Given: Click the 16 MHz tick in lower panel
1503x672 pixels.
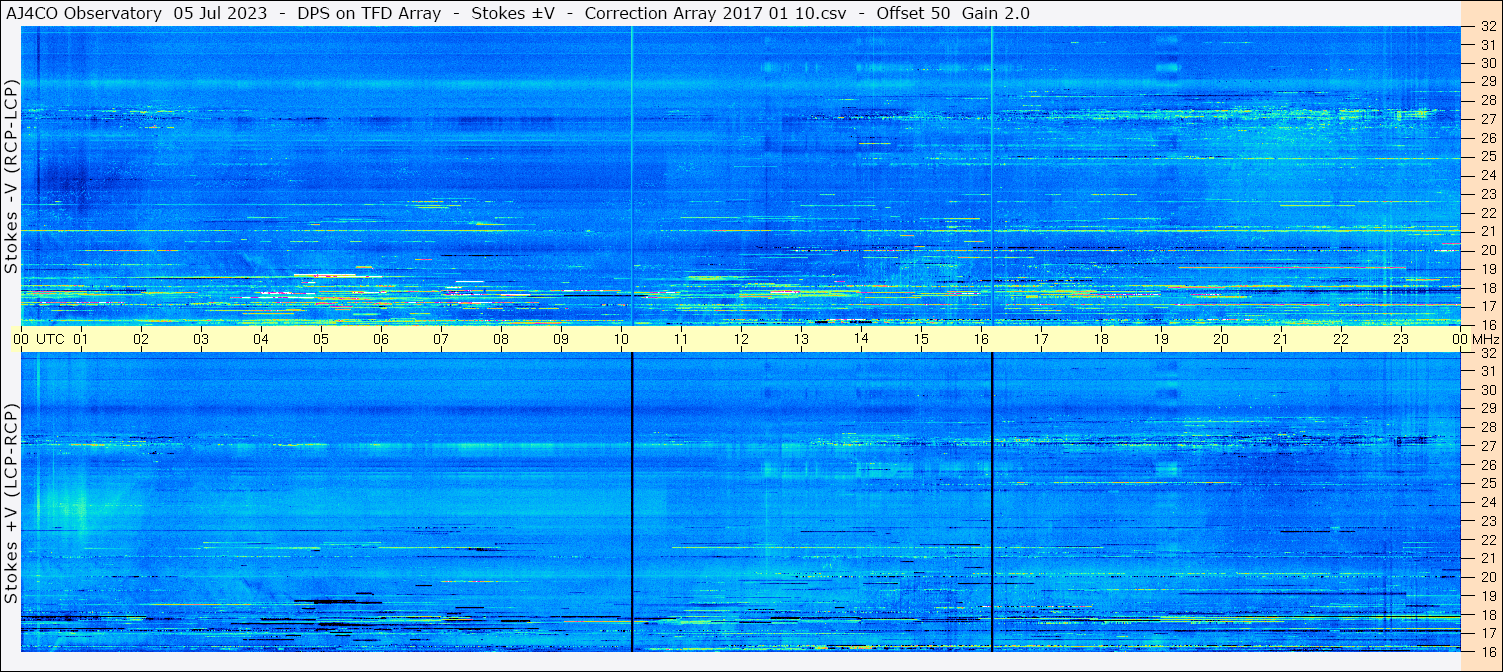Looking at the screenshot, I should (x=1488, y=651).
